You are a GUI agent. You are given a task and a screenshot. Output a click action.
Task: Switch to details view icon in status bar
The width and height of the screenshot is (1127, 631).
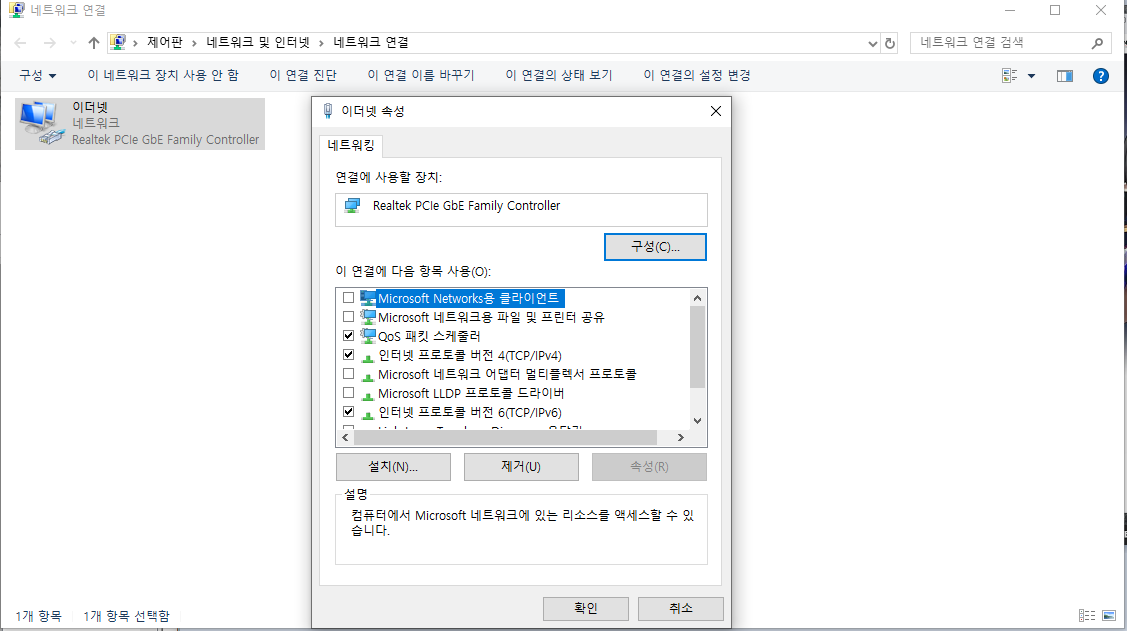pos(1087,616)
